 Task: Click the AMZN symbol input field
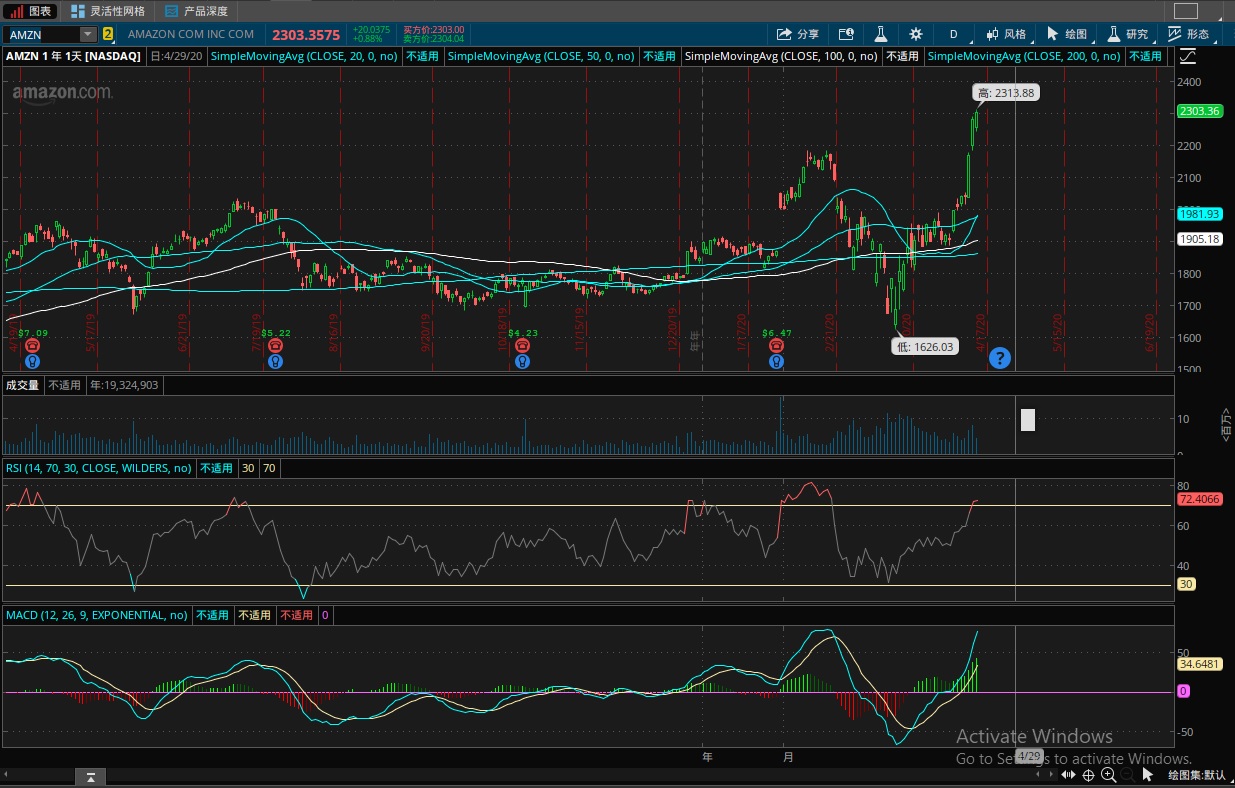coord(42,34)
